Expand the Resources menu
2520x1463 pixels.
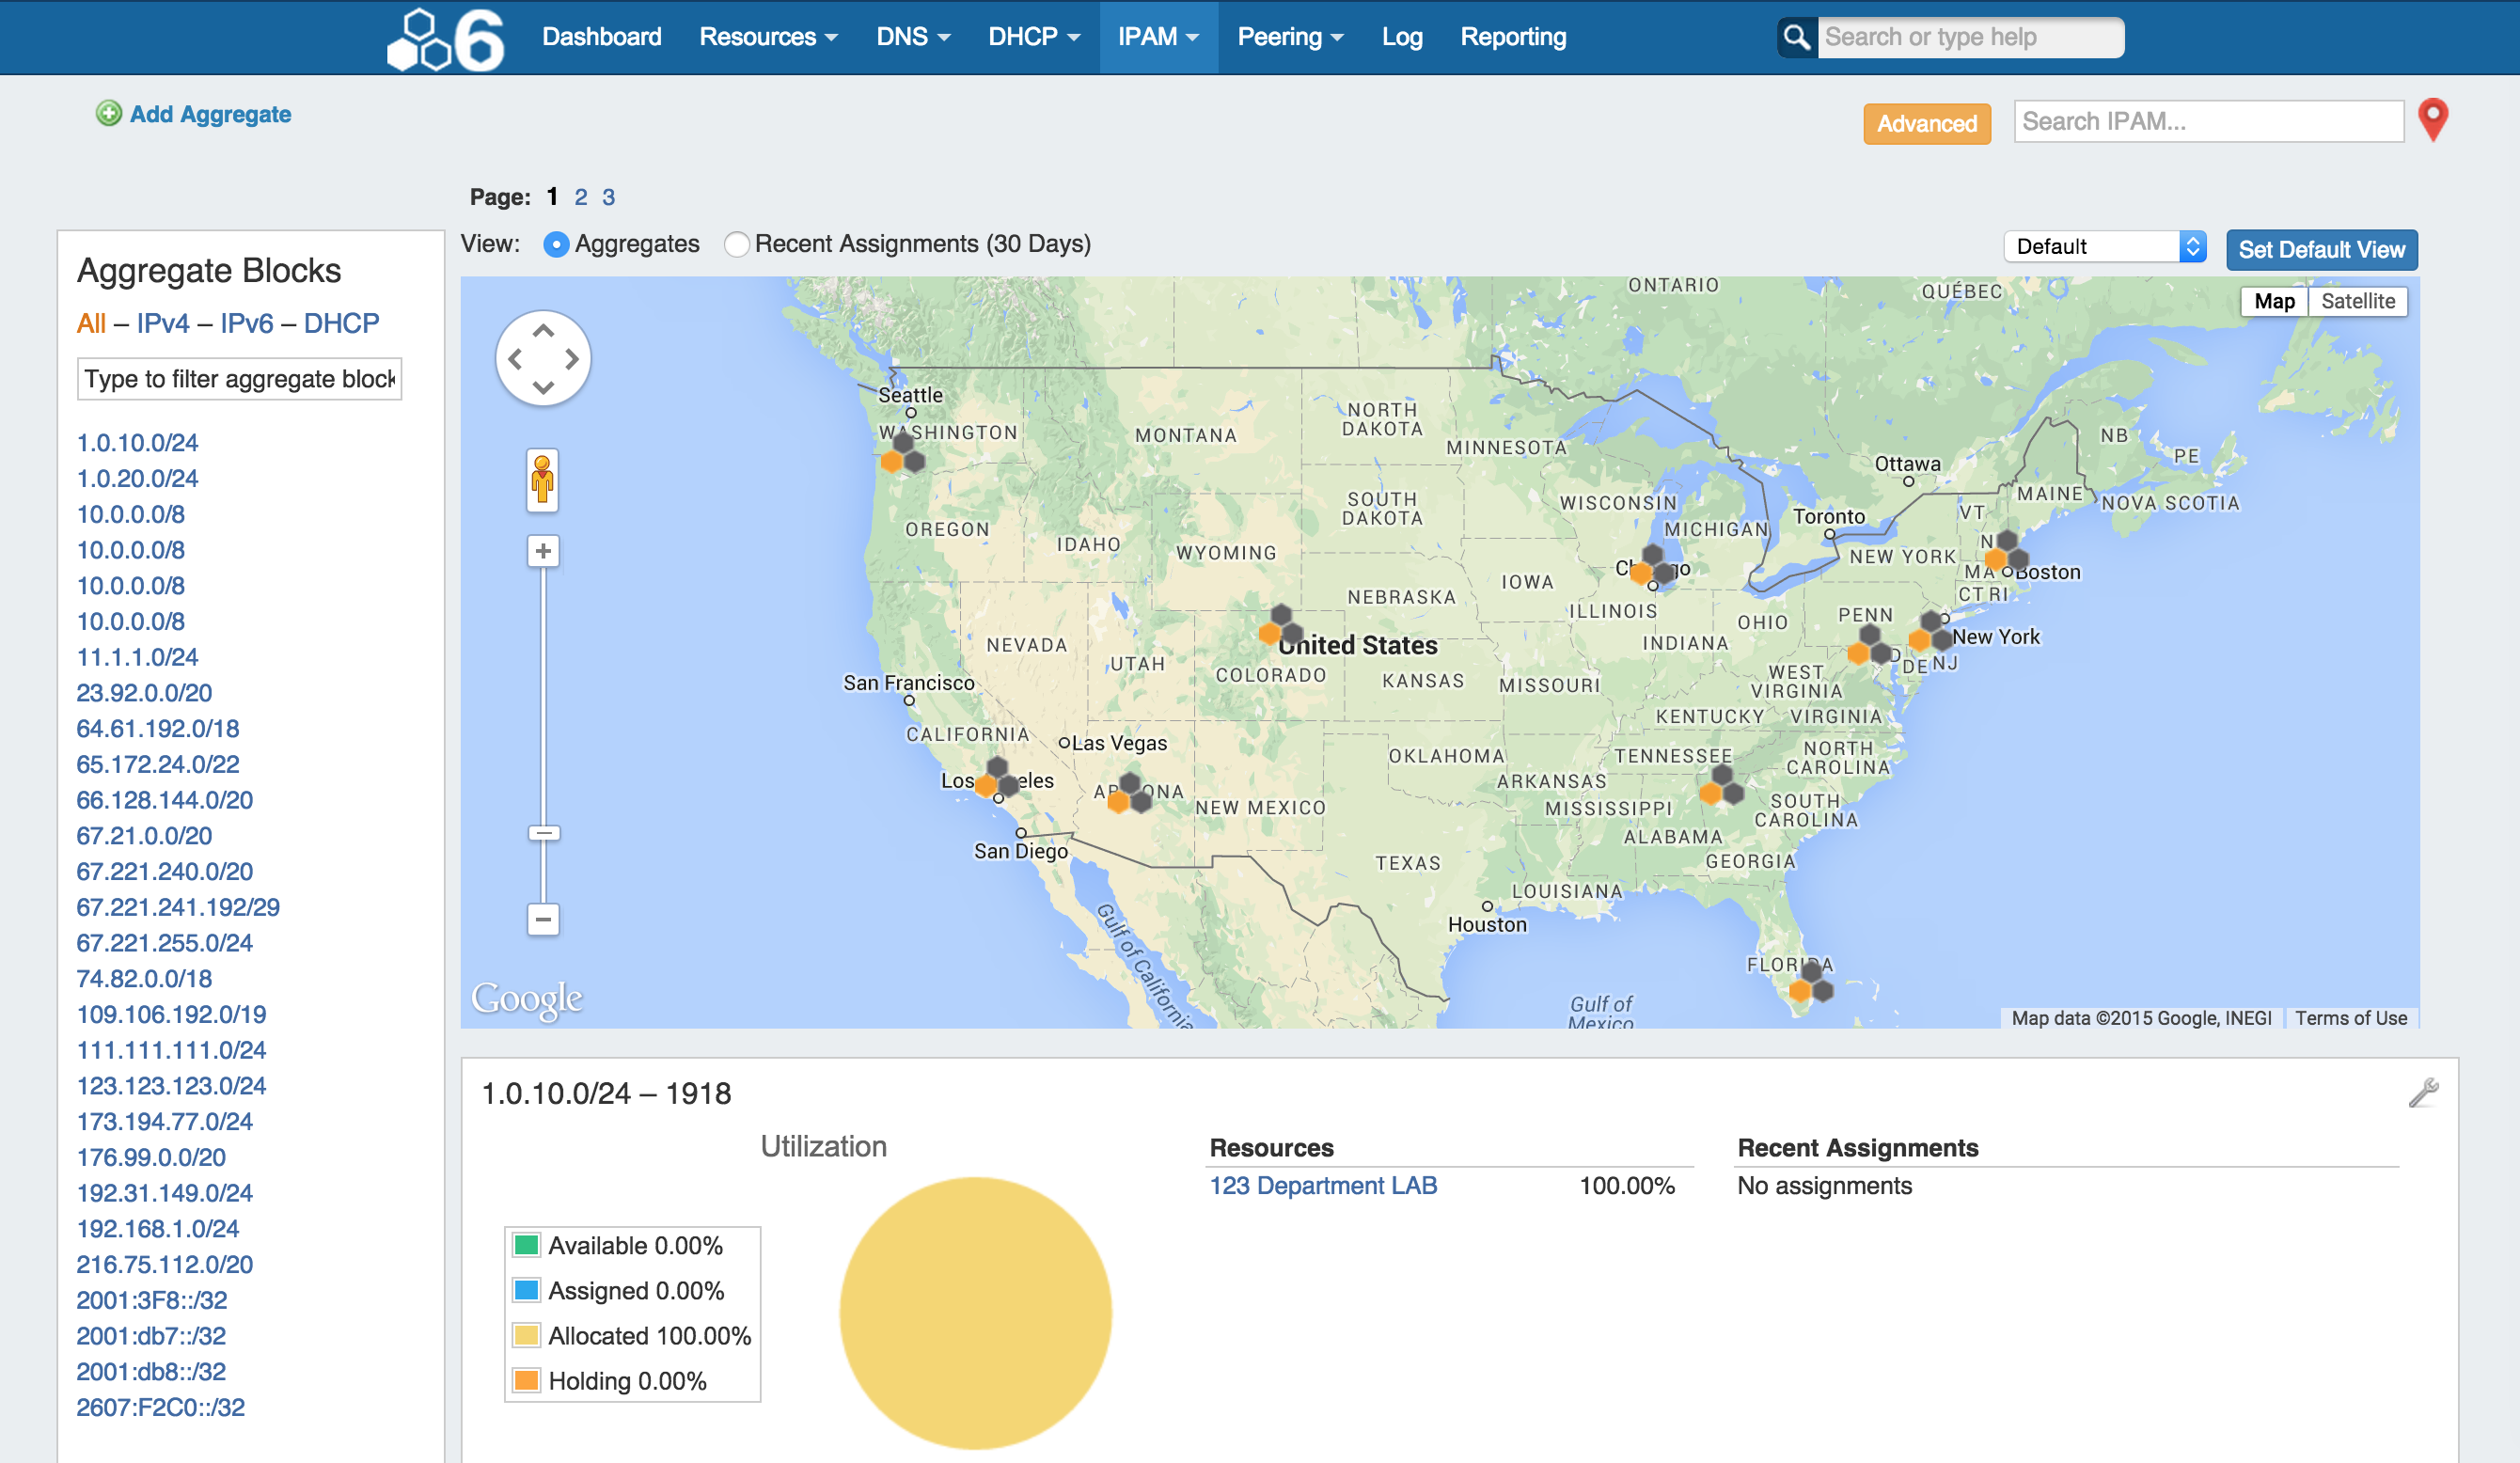coord(767,37)
